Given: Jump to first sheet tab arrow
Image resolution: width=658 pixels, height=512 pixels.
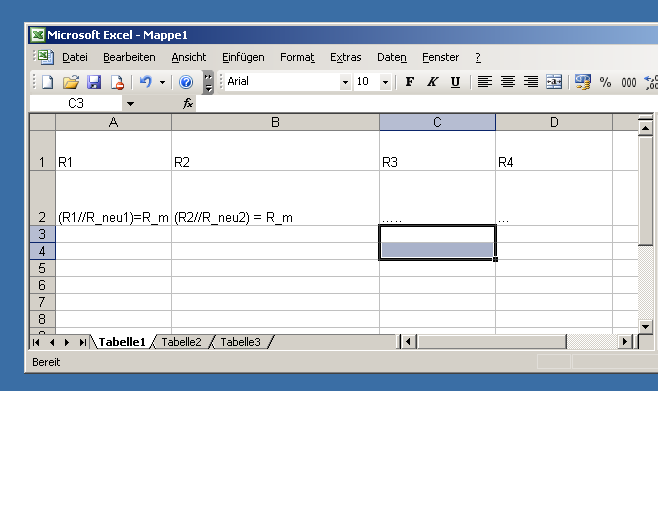Looking at the screenshot, I should pyautogui.click(x=36, y=342).
